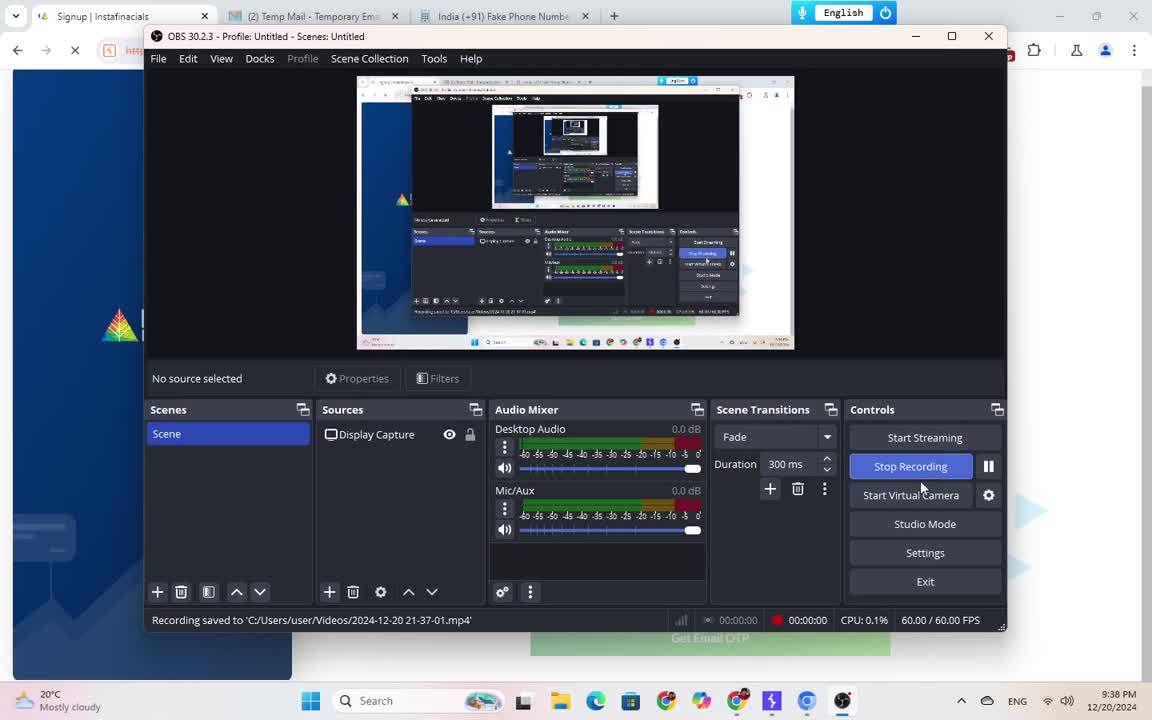Screen dimensions: 1152x720
Task: Open Chrome three-dot menu
Action: pyautogui.click(x=1134, y=50)
